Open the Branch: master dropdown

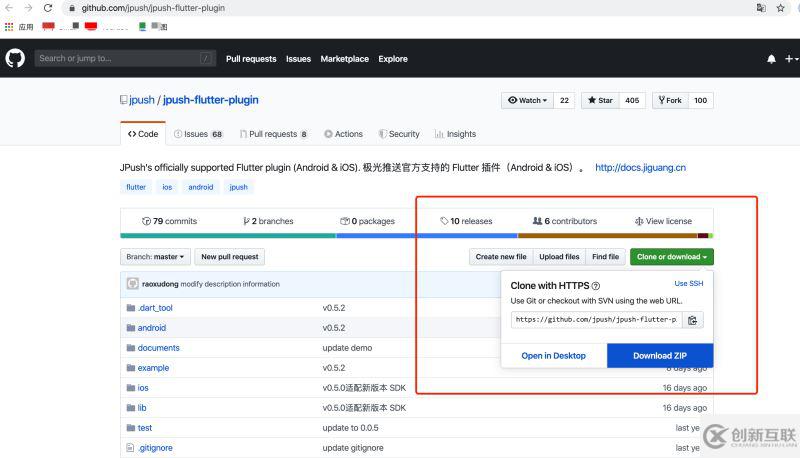tap(154, 257)
